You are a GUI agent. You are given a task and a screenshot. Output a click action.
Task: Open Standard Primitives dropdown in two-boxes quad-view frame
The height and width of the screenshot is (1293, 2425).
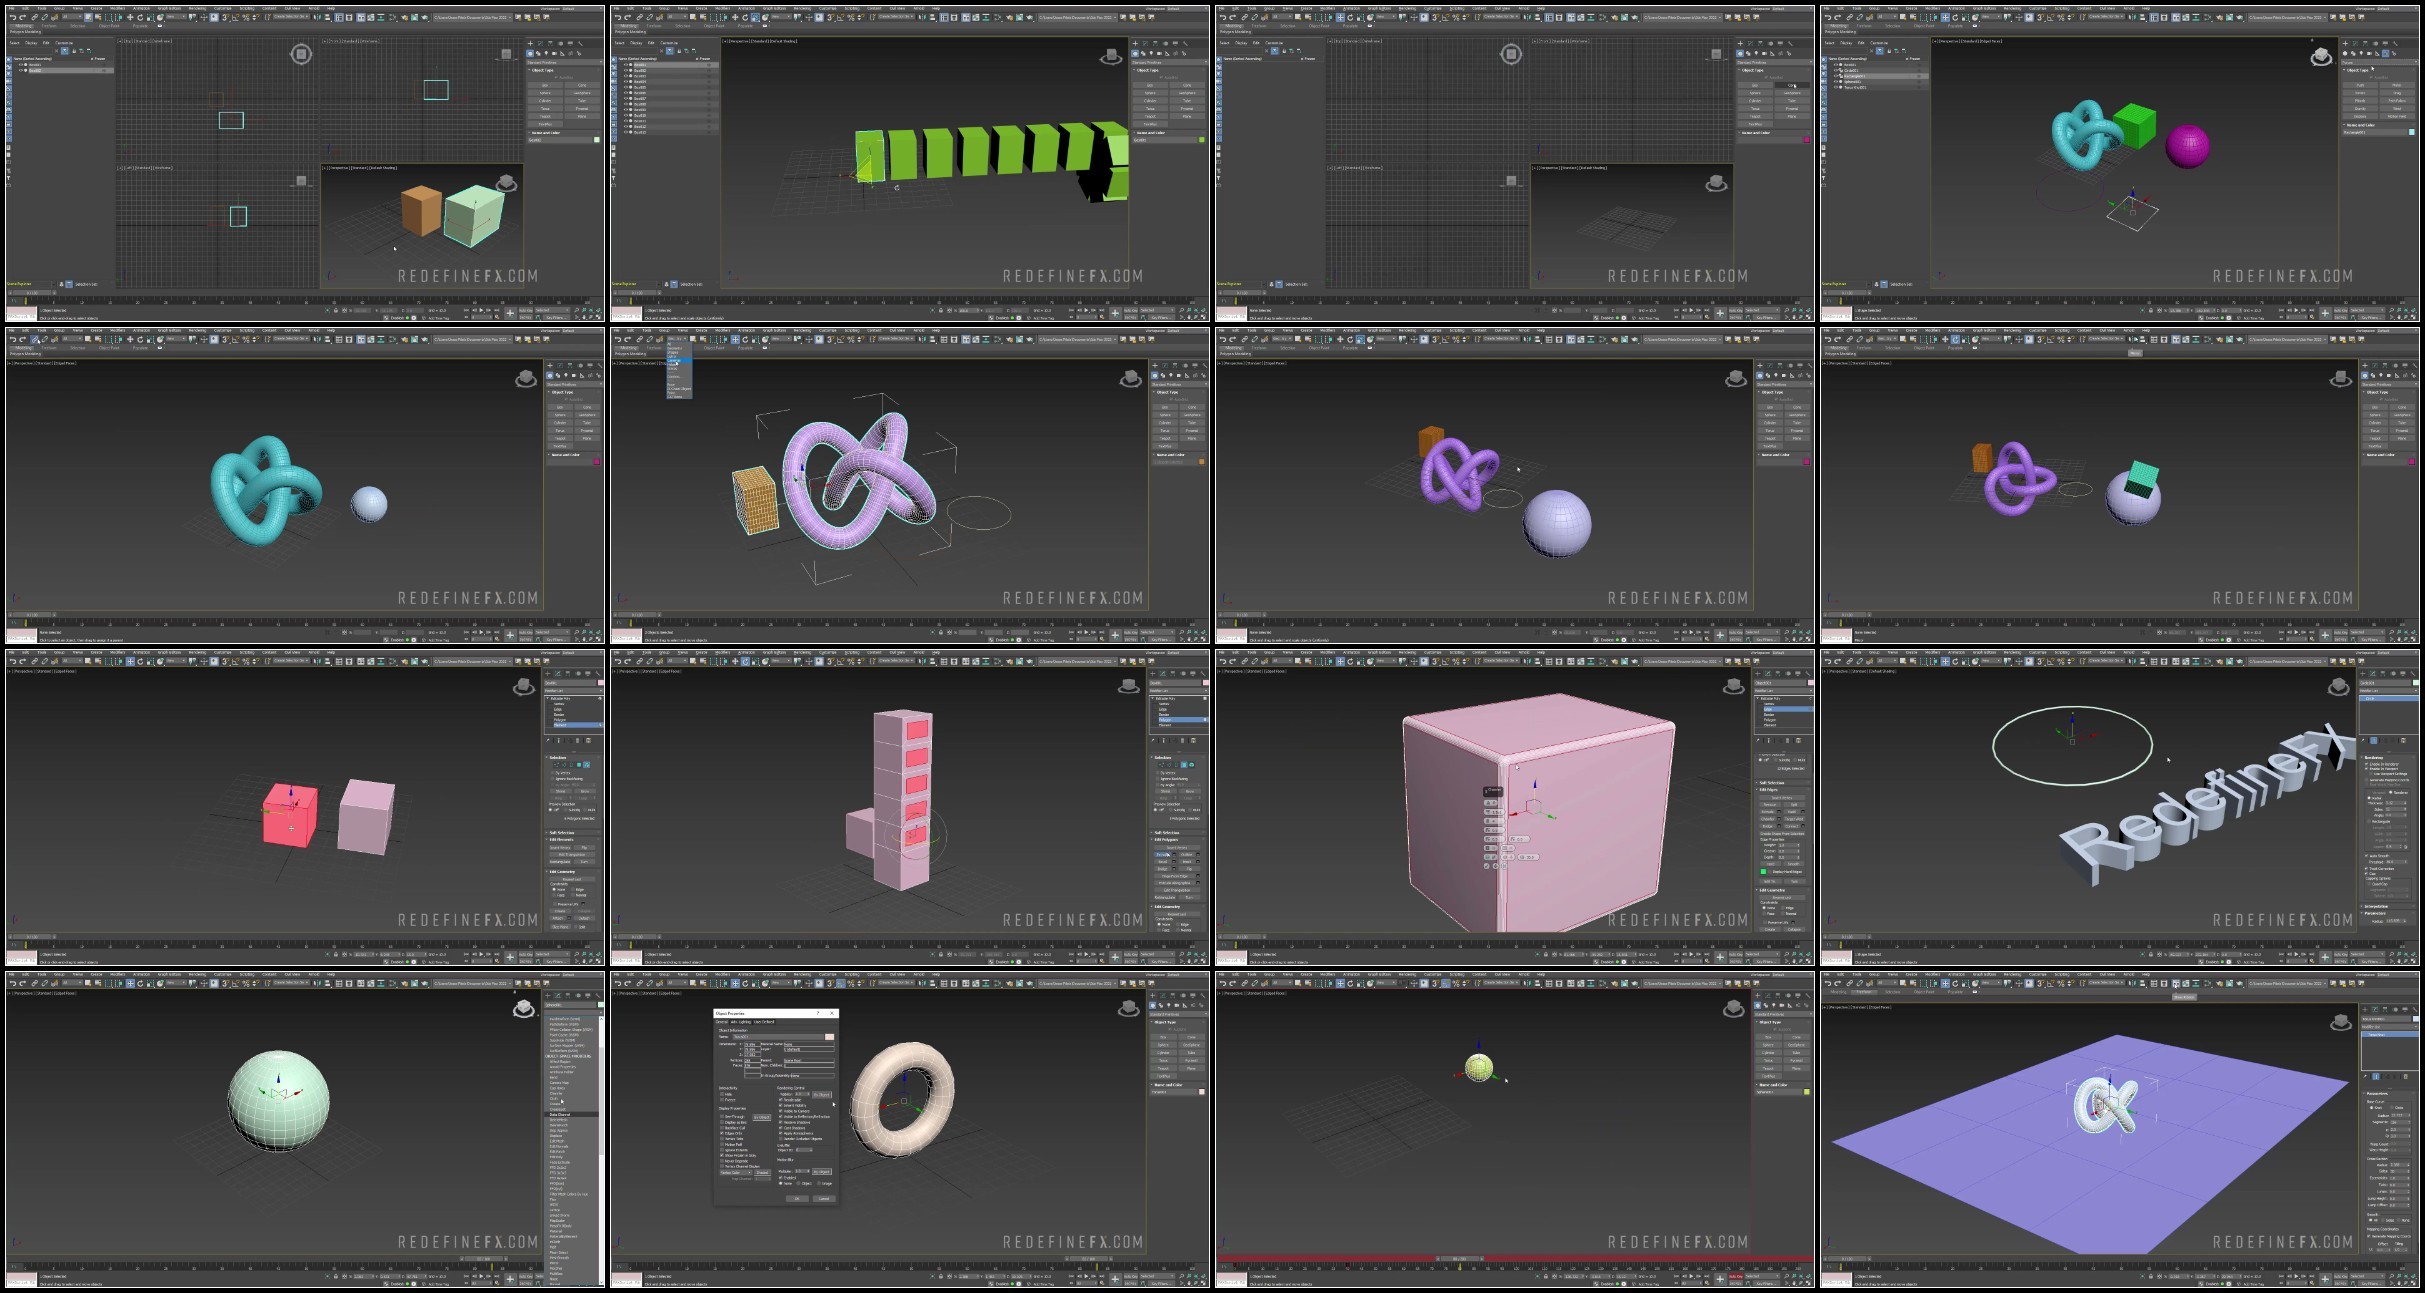click(564, 62)
